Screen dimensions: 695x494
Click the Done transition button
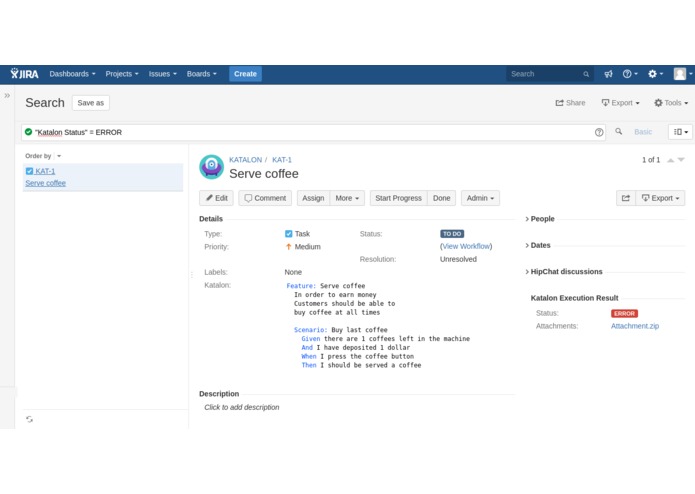coord(441,198)
